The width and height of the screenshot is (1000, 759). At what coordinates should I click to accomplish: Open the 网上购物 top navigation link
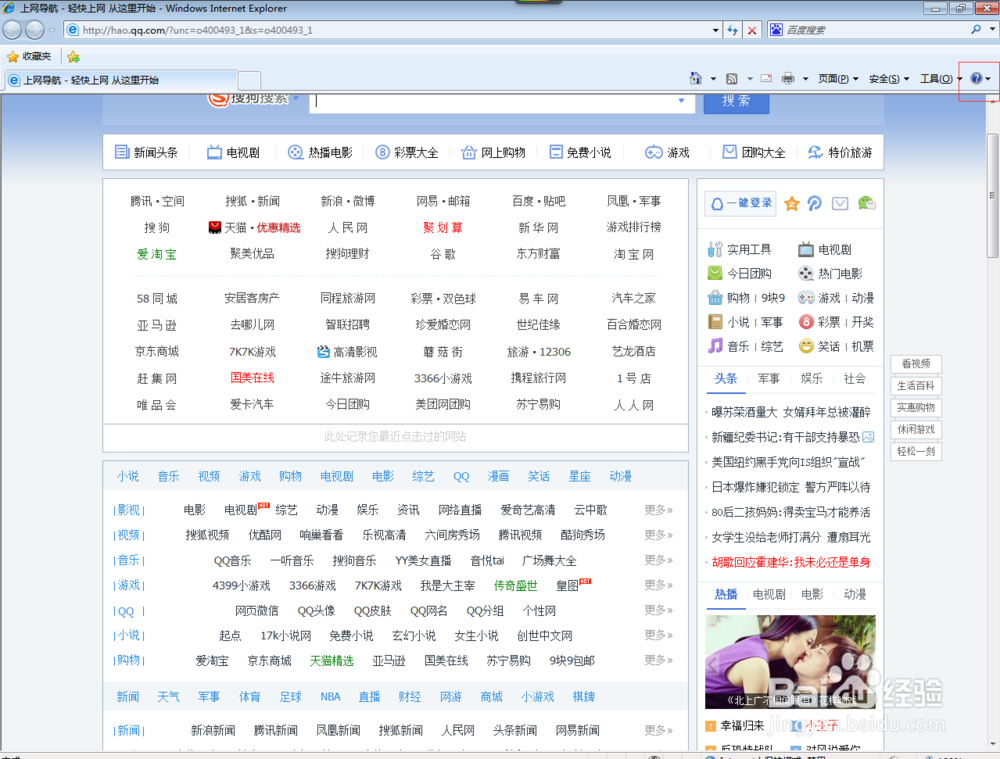pyautogui.click(x=494, y=152)
